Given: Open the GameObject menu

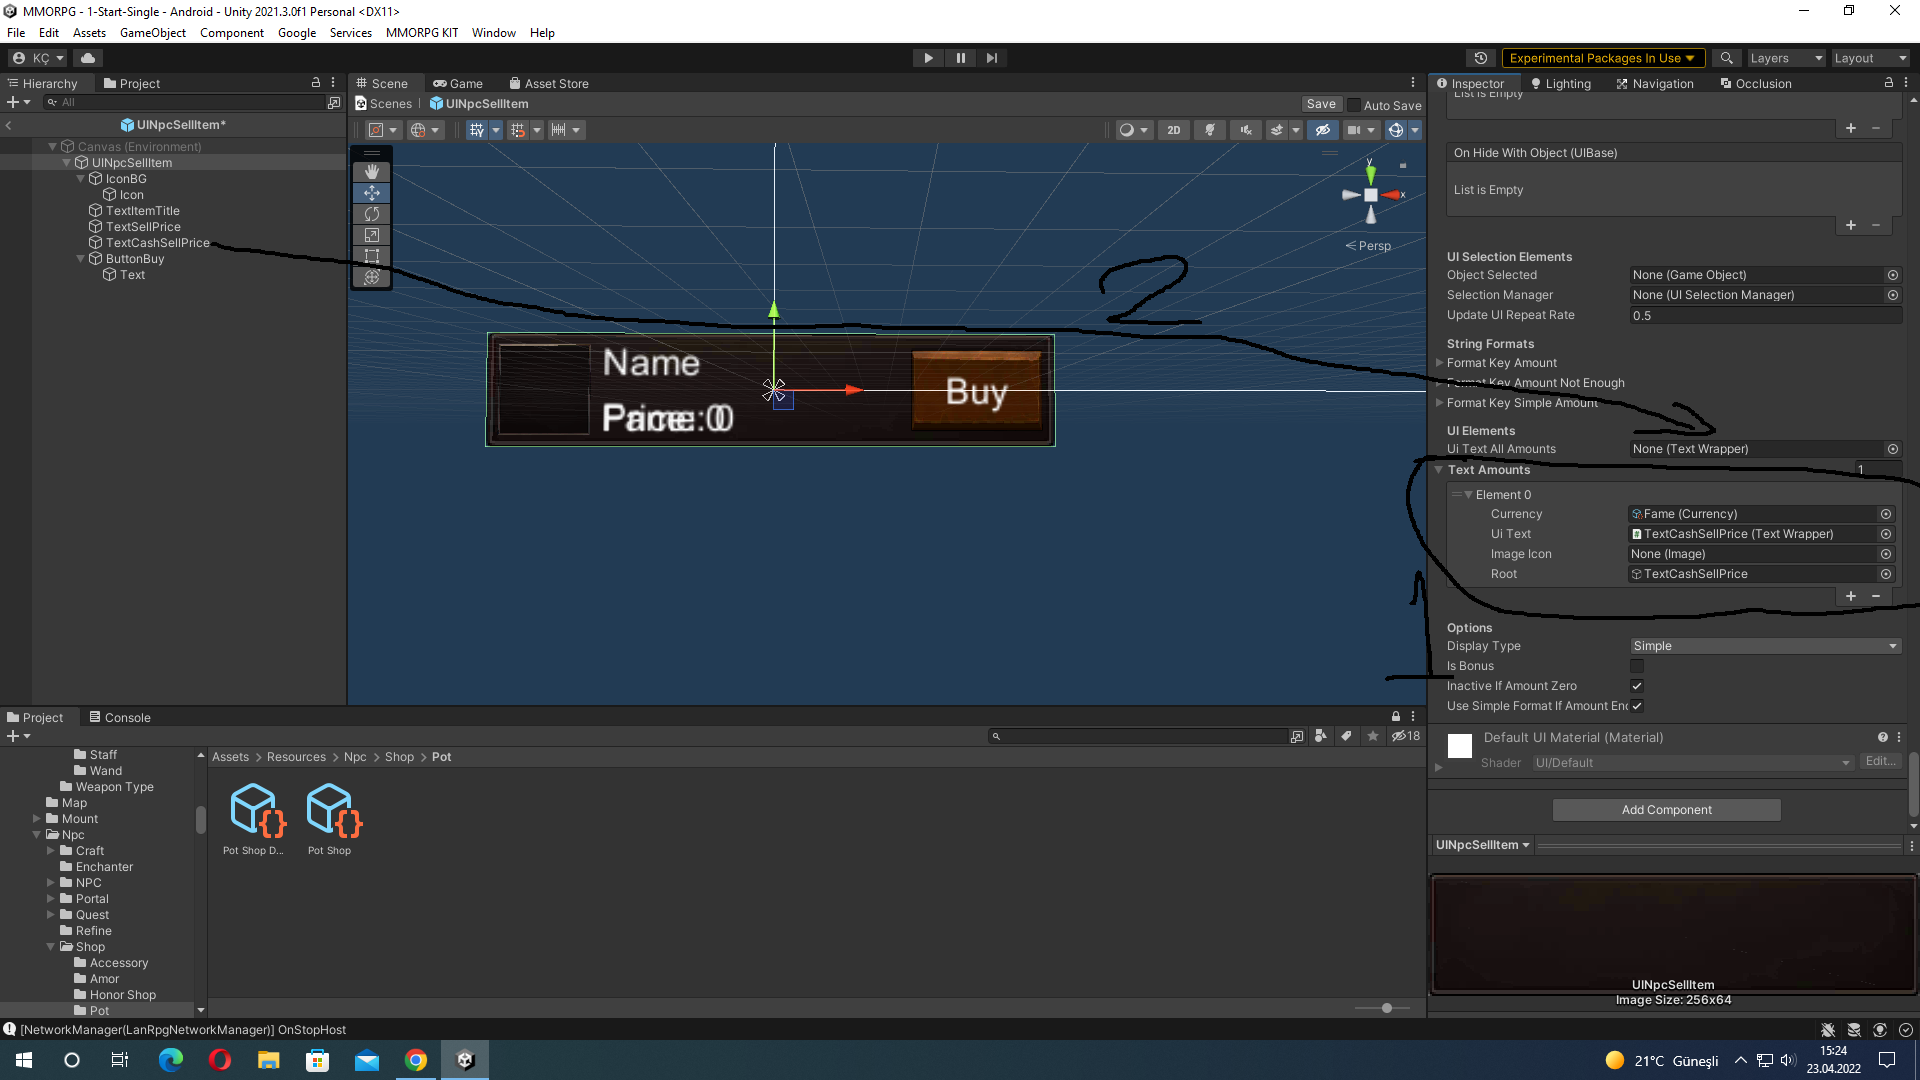Looking at the screenshot, I should tap(152, 32).
